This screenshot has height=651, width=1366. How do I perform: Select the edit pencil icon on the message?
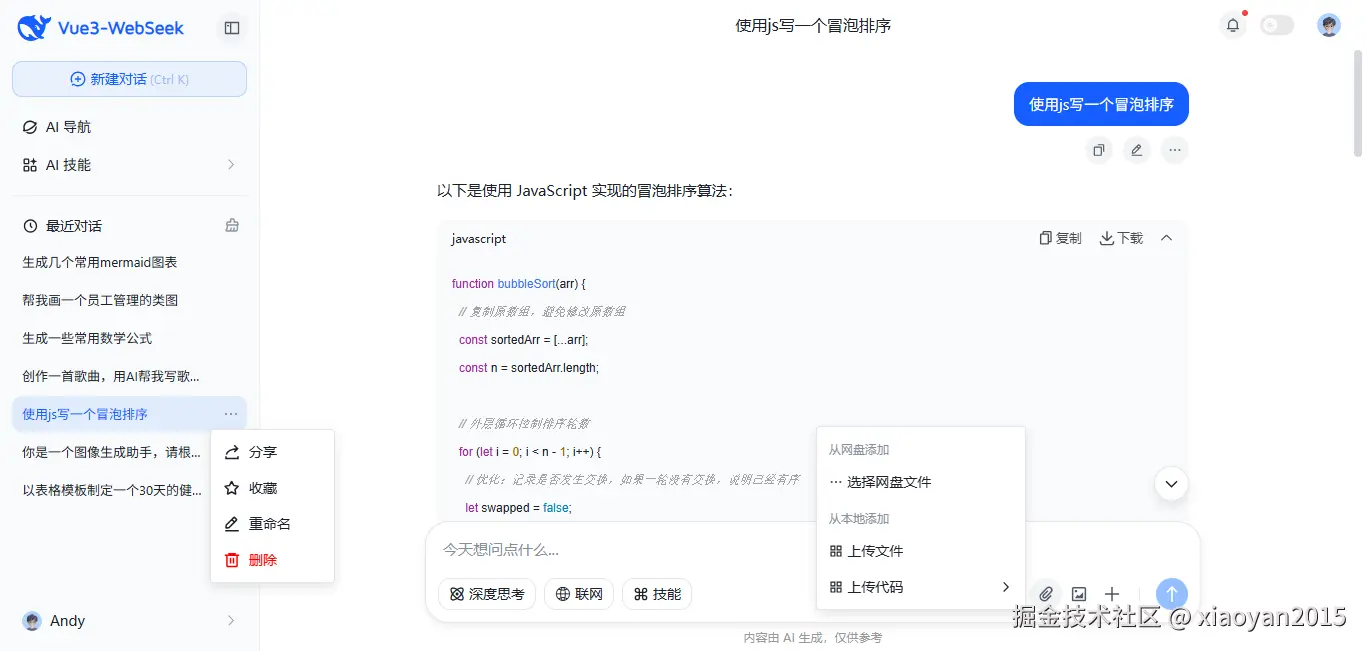coord(1137,149)
